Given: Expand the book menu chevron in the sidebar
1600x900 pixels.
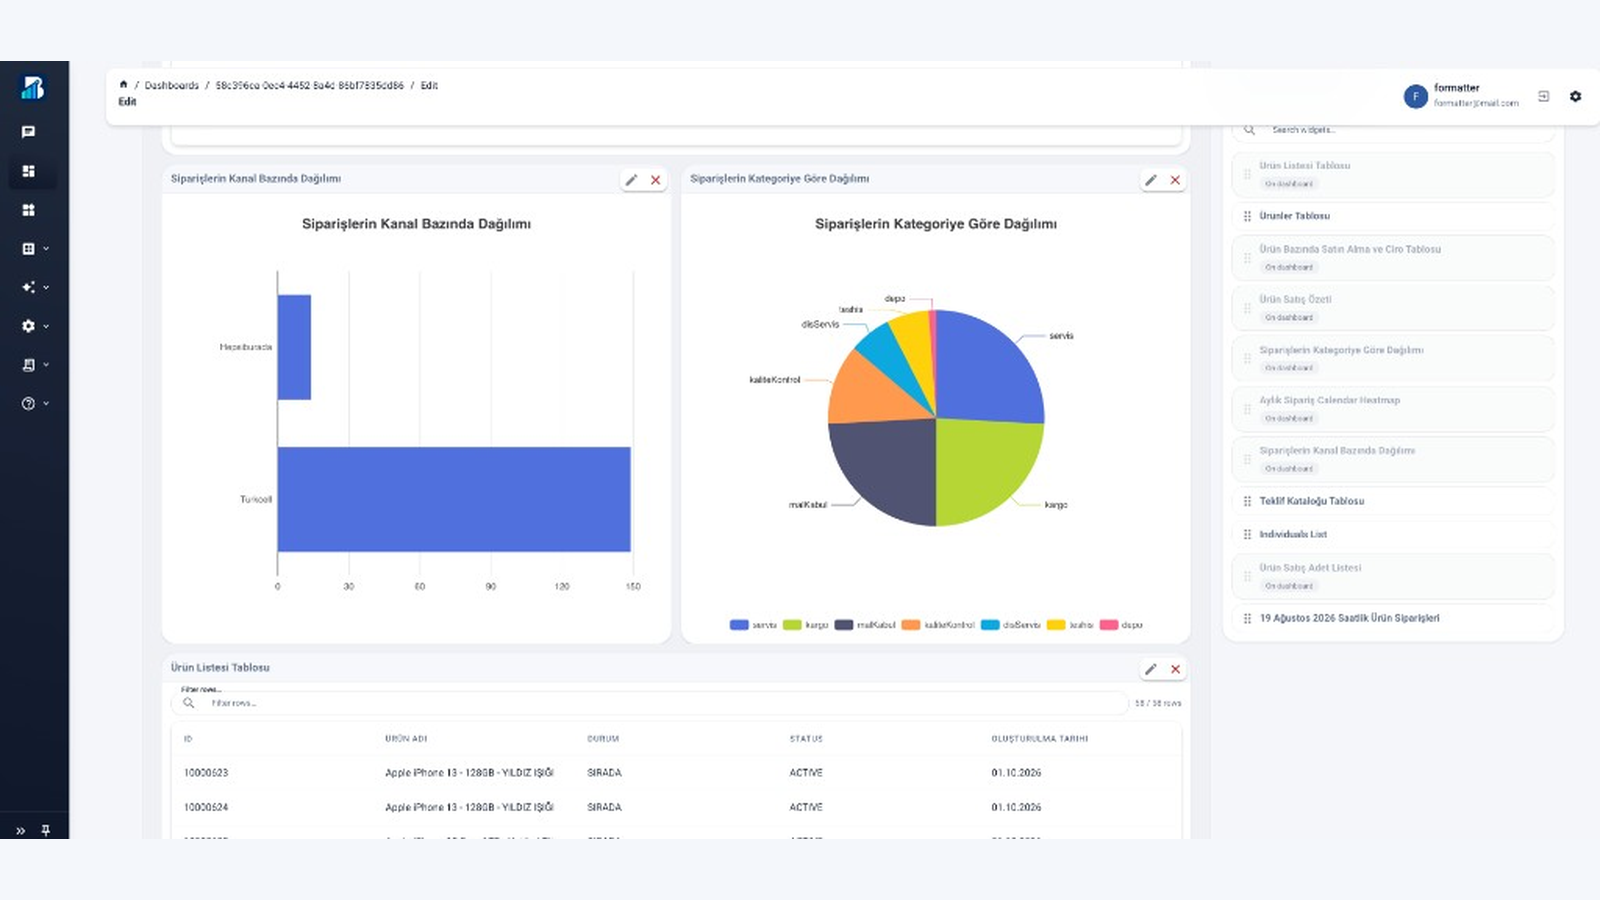Looking at the screenshot, I should [46, 365].
